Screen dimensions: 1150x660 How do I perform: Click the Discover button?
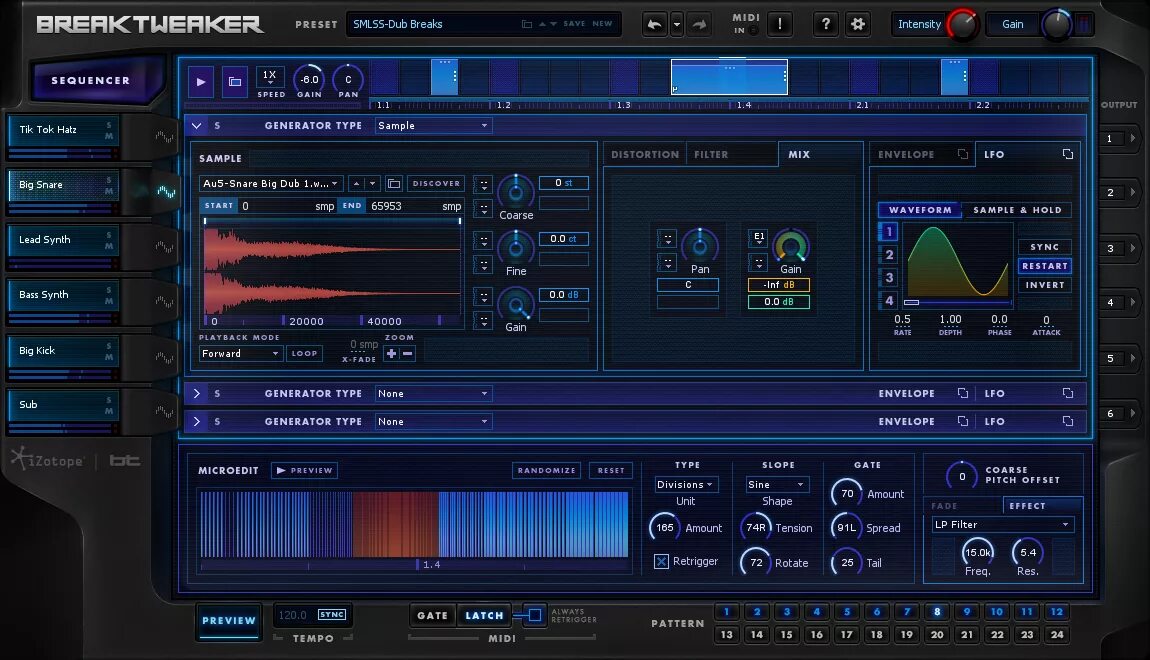(436, 183)
